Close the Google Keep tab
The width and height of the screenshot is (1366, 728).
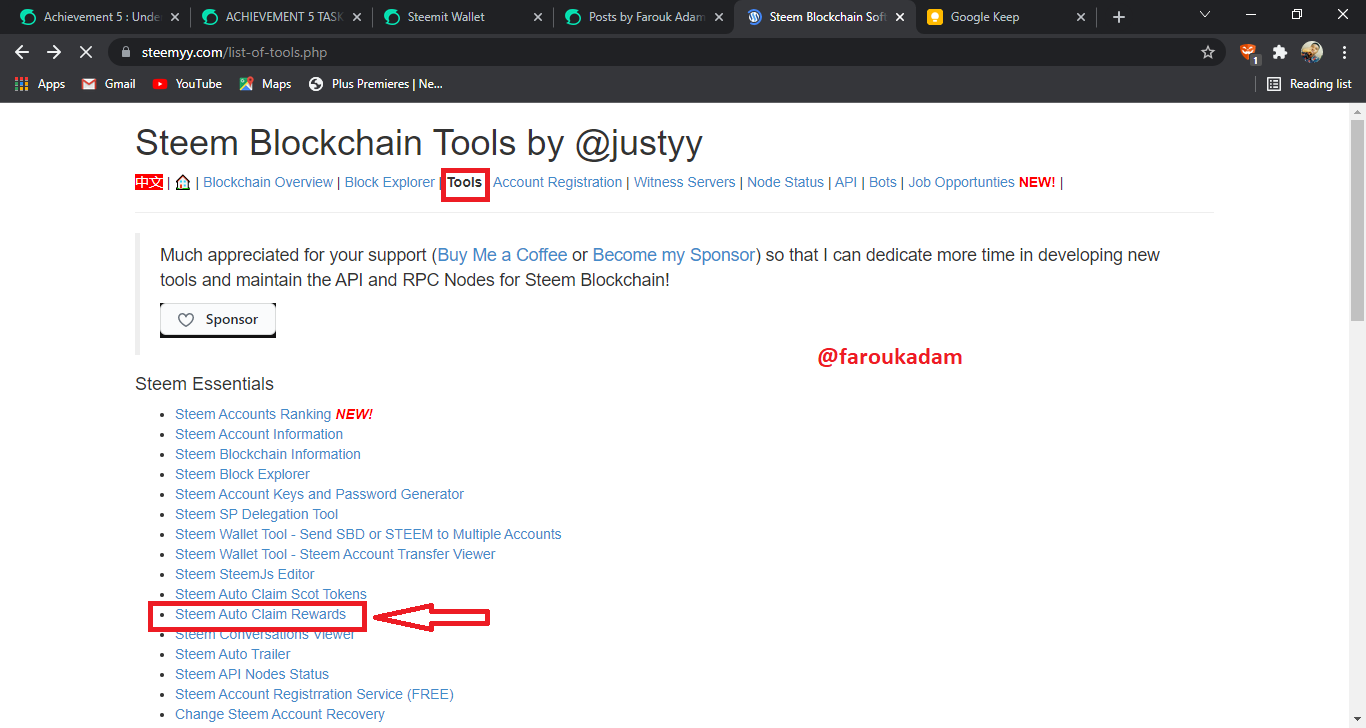pos(1082,17)
